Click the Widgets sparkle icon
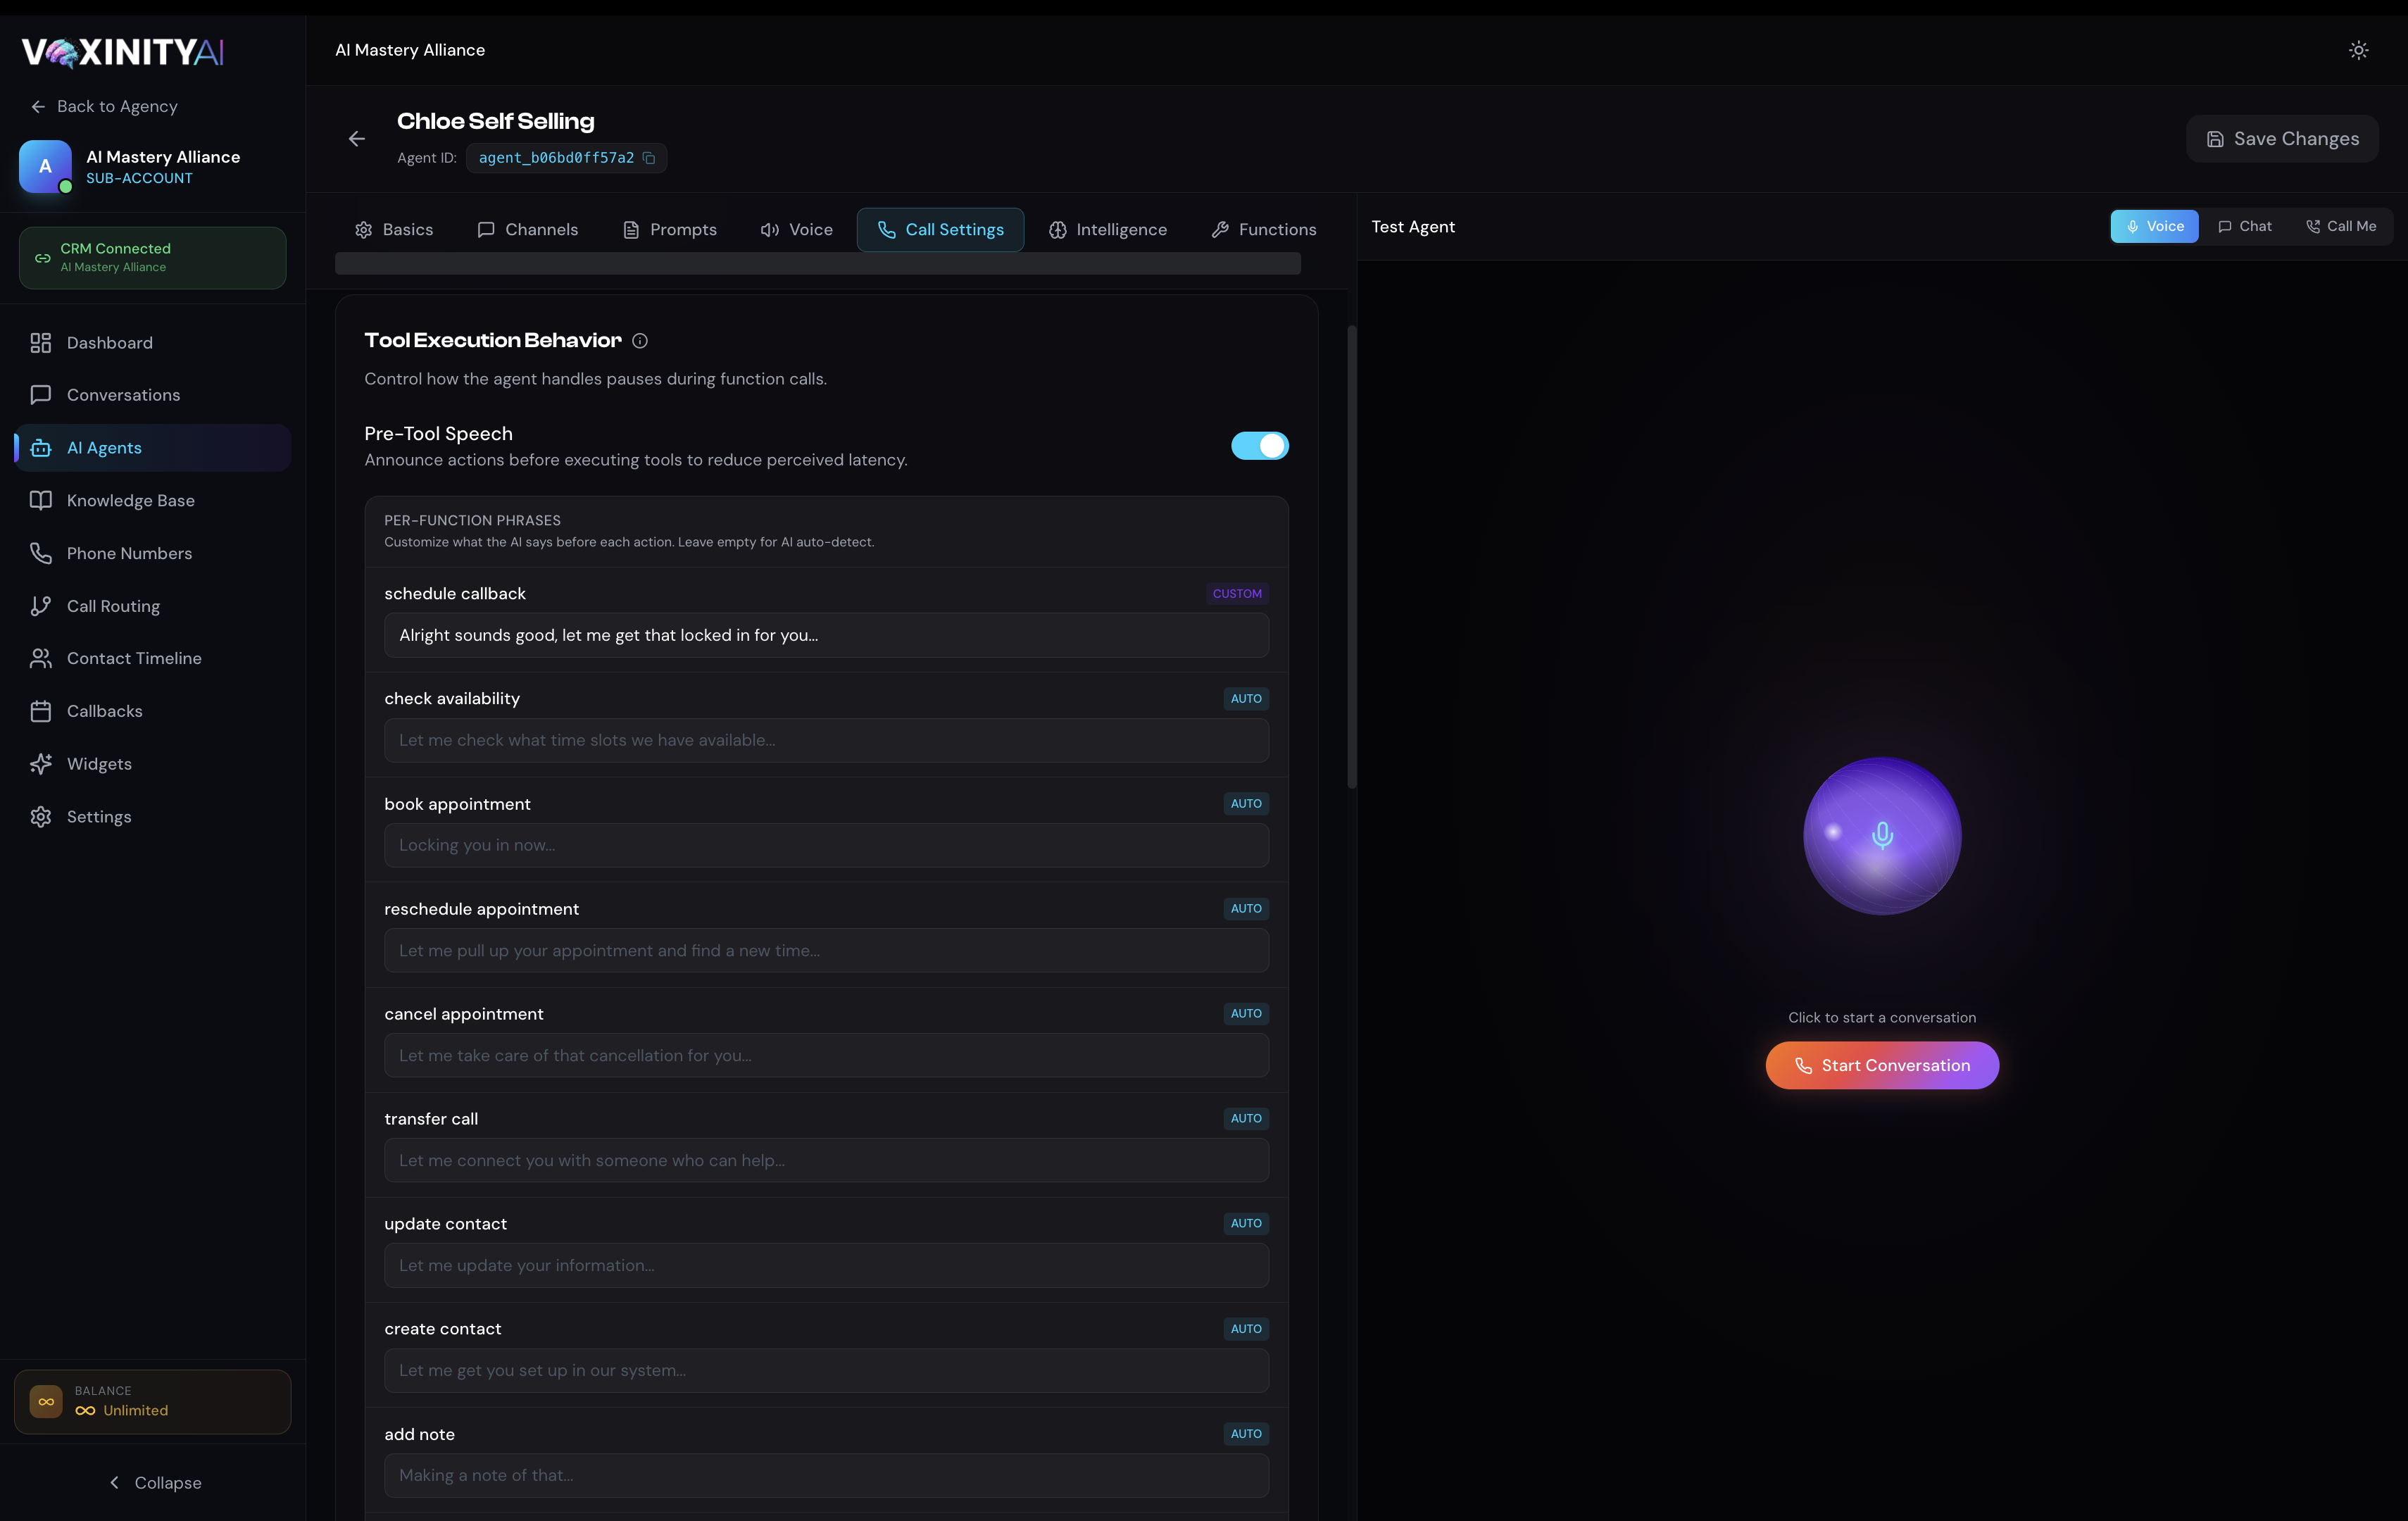 coord(40,764)
